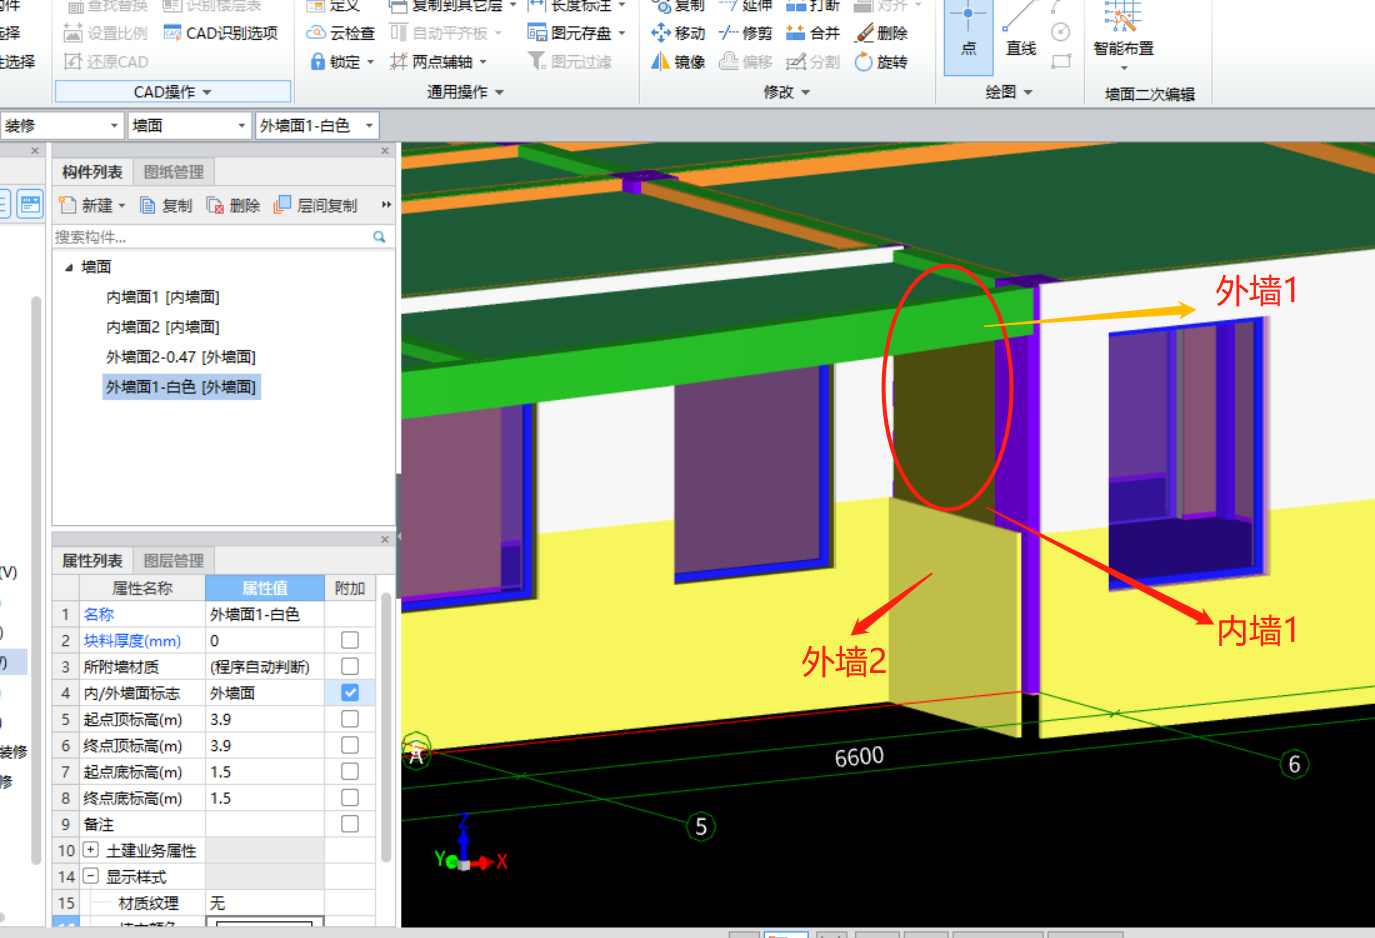Switch to the 图层管理 tab
Viewport: 1375px width, 938px height.
pos(174,561)
